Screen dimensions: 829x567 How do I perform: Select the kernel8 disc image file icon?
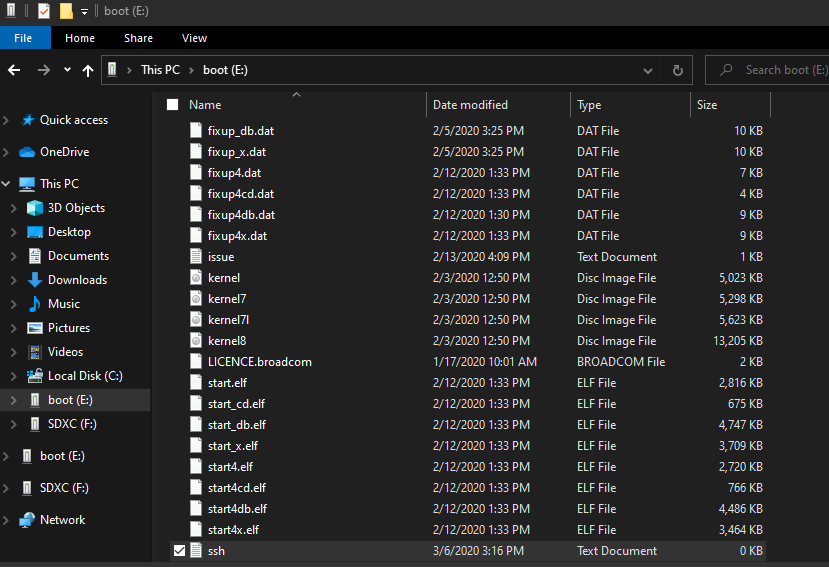click(x=196, y=341)
